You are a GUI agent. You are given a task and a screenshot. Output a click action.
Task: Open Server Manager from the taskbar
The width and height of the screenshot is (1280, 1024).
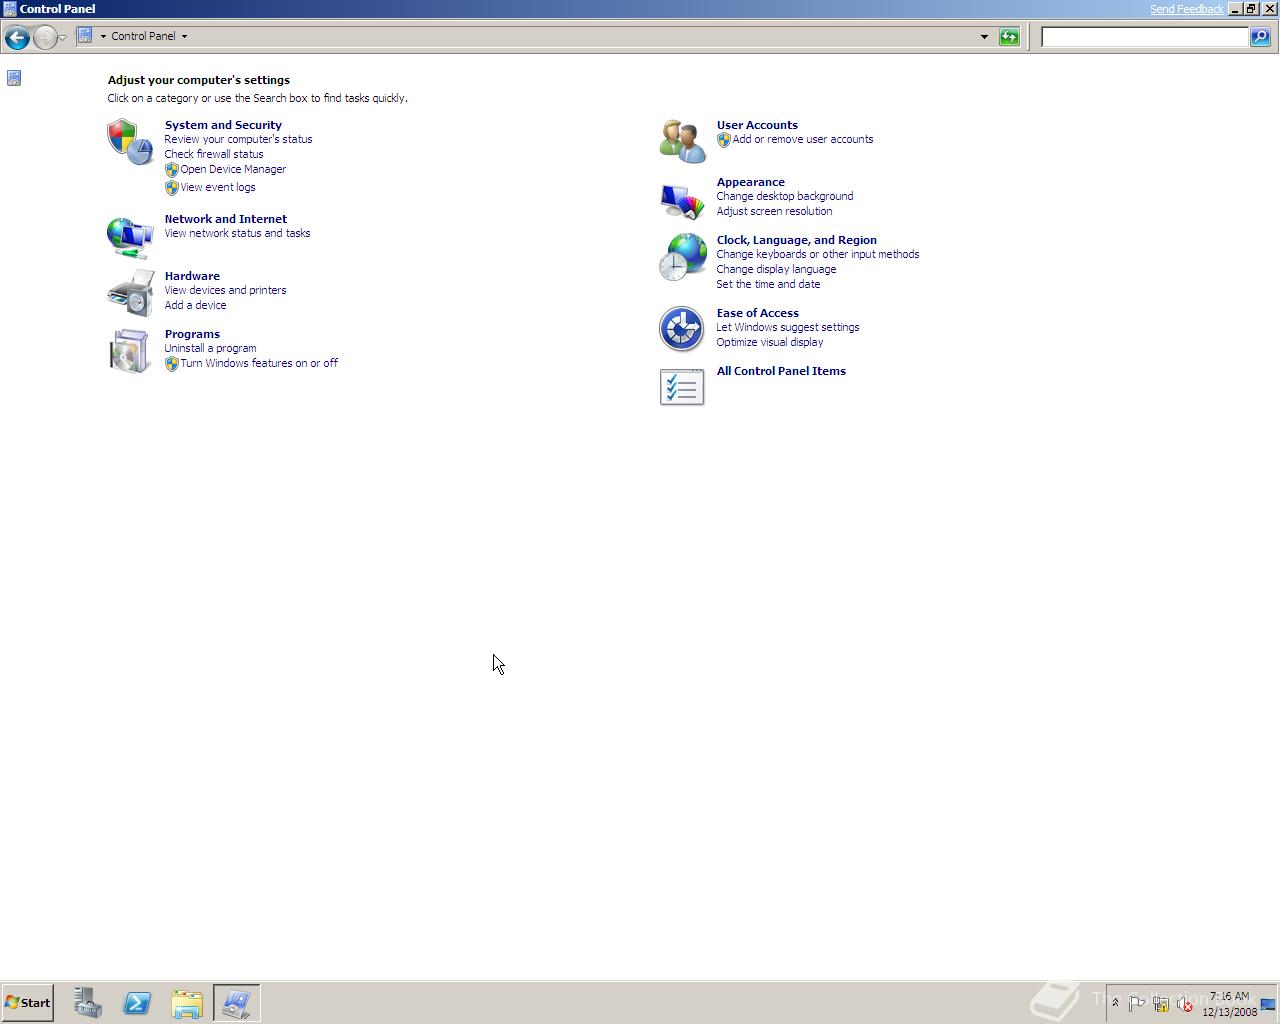tap(87, 1003)
